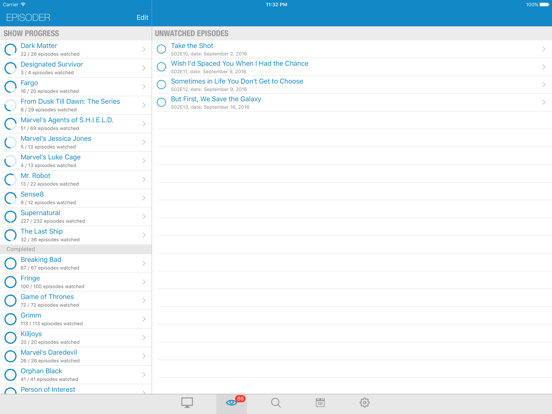Viewport: 552px width, 414px height.
Task: Click the battery indicator in status bar
Action: click(544, 5)
